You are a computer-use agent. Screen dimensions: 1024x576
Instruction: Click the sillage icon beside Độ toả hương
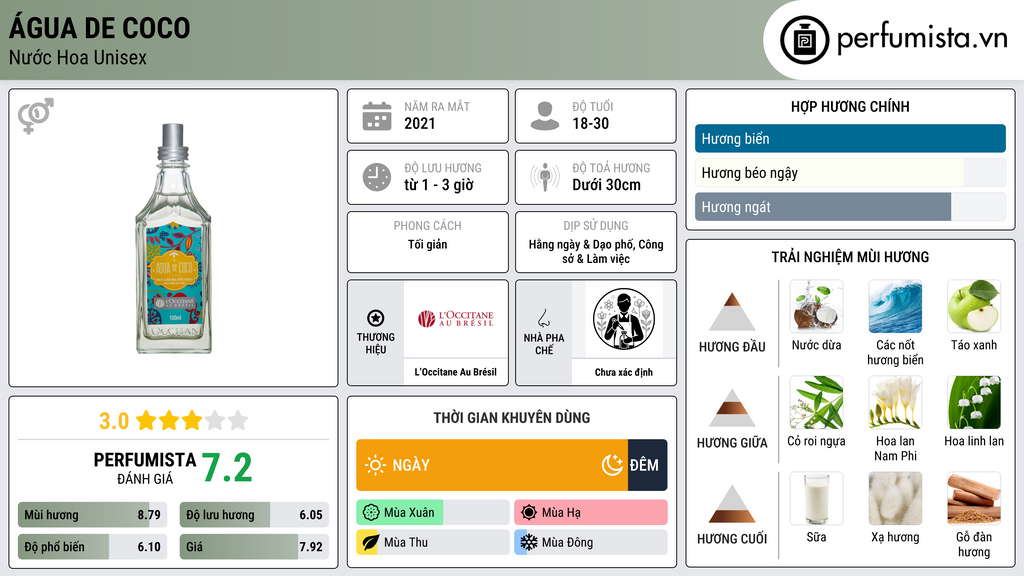(x=545, y=177)
